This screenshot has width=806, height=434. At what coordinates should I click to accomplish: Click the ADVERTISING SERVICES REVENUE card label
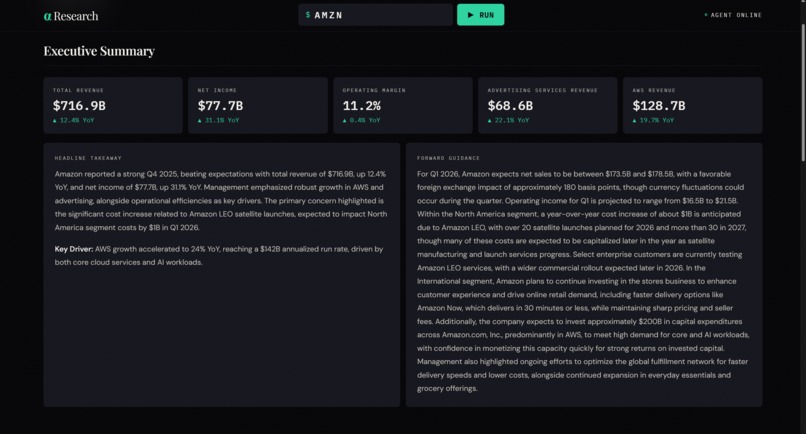[543, 91]
